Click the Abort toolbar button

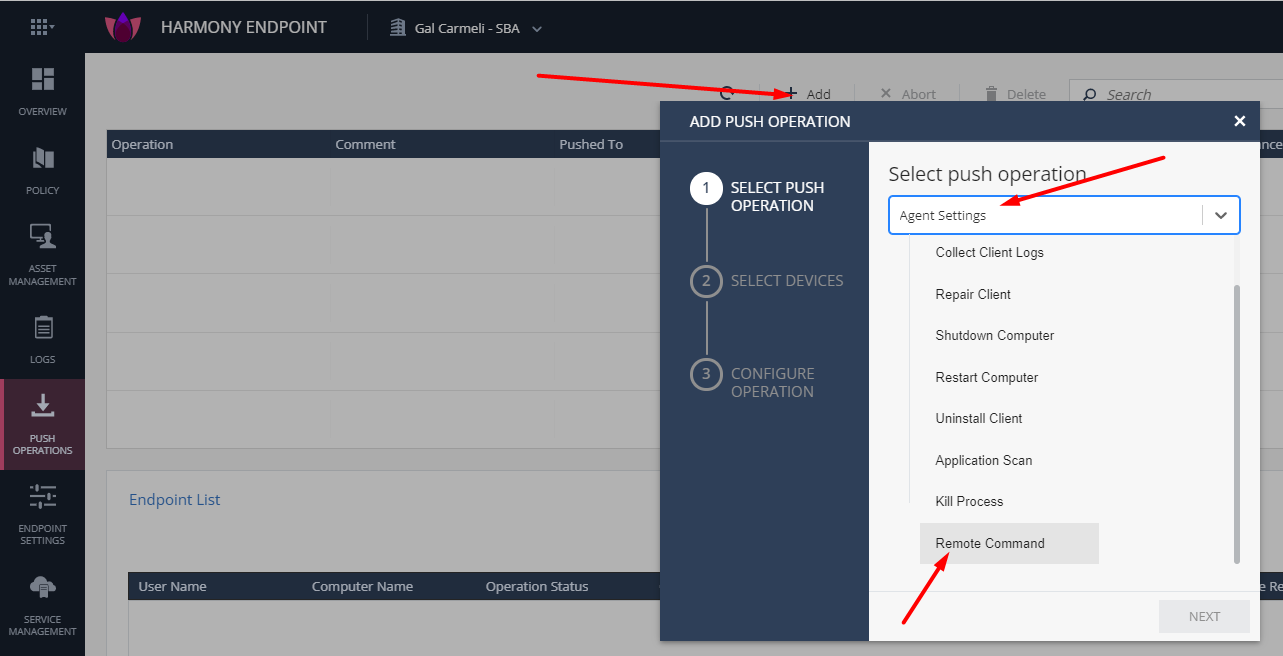coord(908,94)
